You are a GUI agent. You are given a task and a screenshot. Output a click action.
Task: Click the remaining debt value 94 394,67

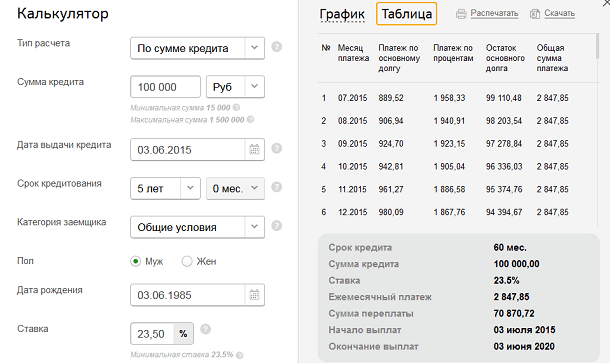pyautogui.click(x=504, y=212)
